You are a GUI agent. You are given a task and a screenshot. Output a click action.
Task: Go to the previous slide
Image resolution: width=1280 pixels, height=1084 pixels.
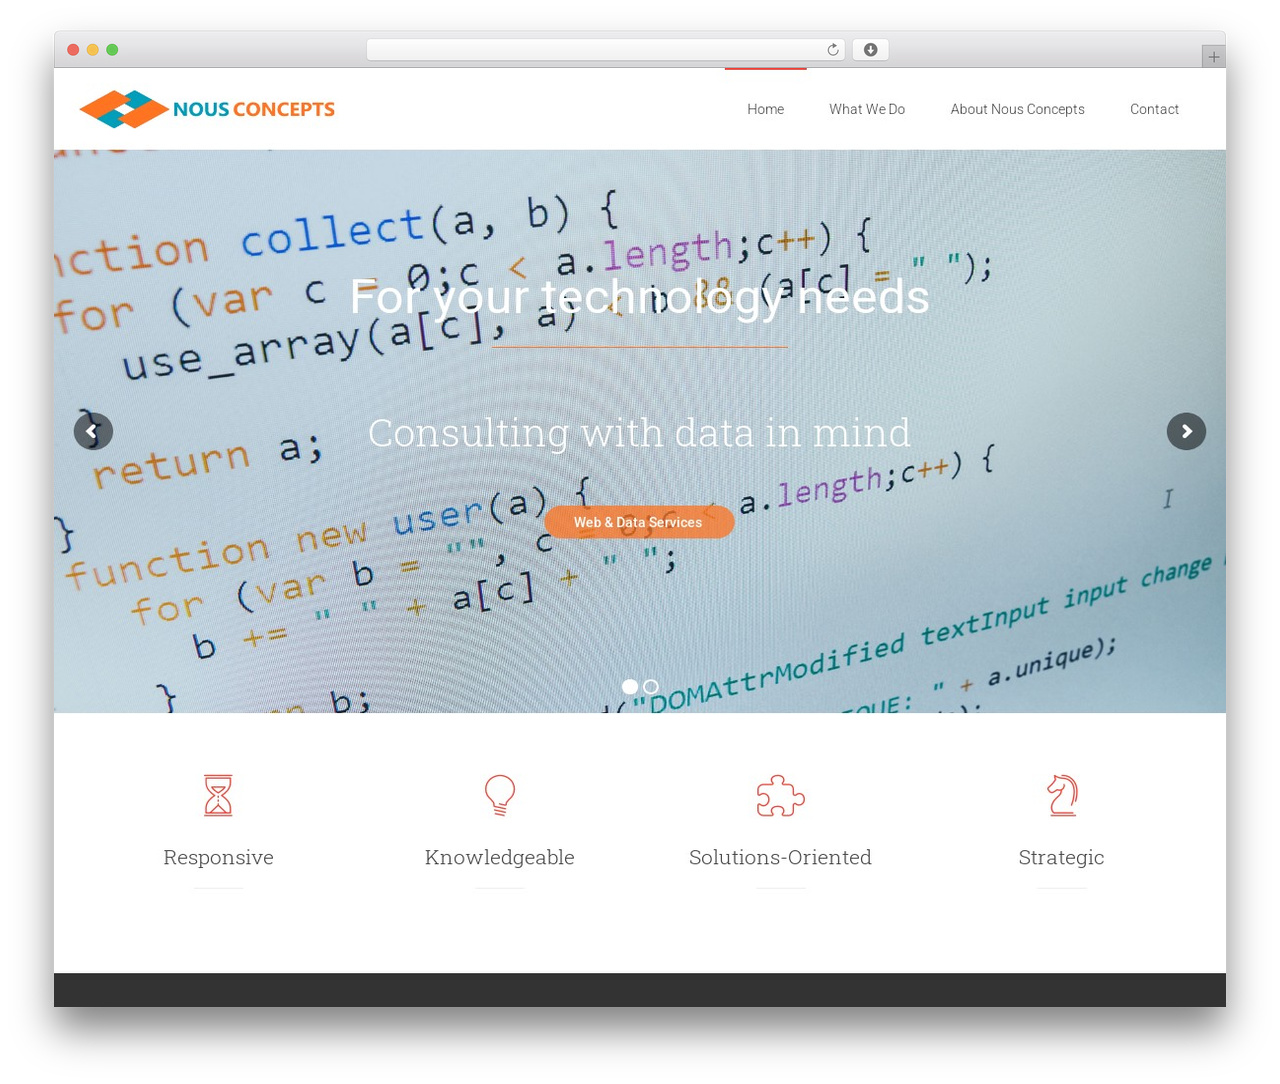tap(93, 432)
